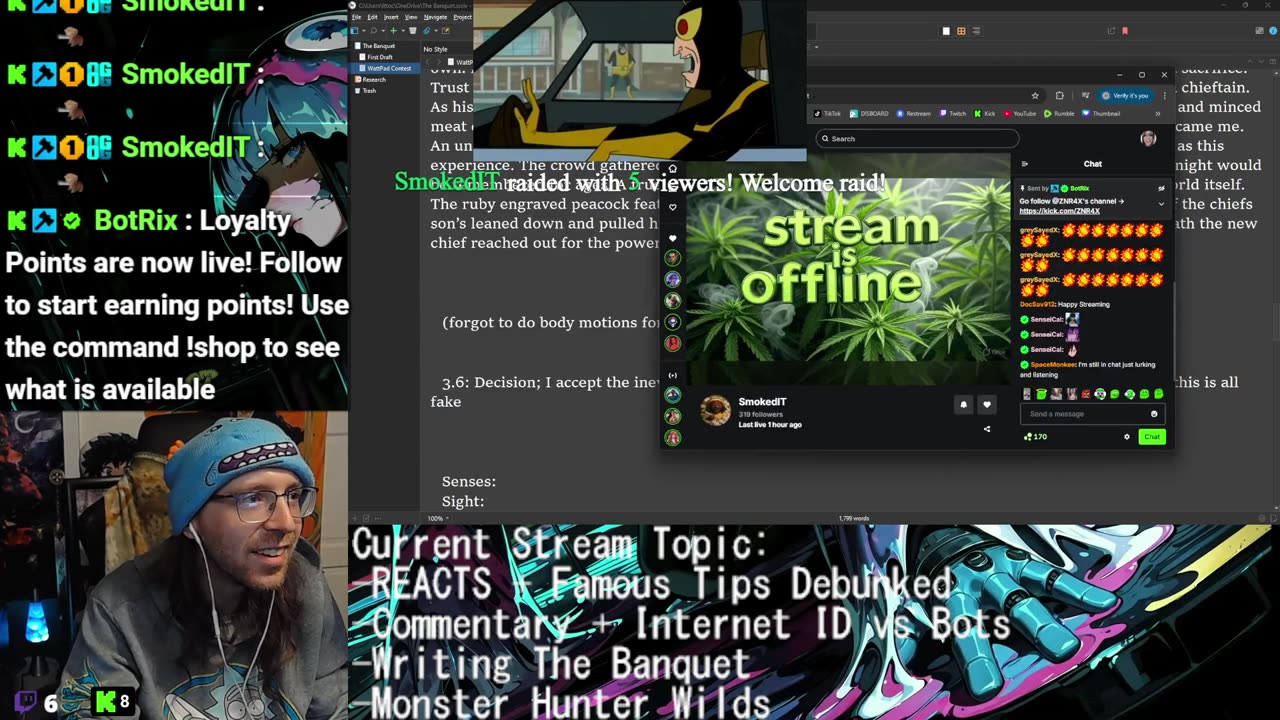Open the SmokedIT channel avatar
1280x720 pixels.
(715, 410)
